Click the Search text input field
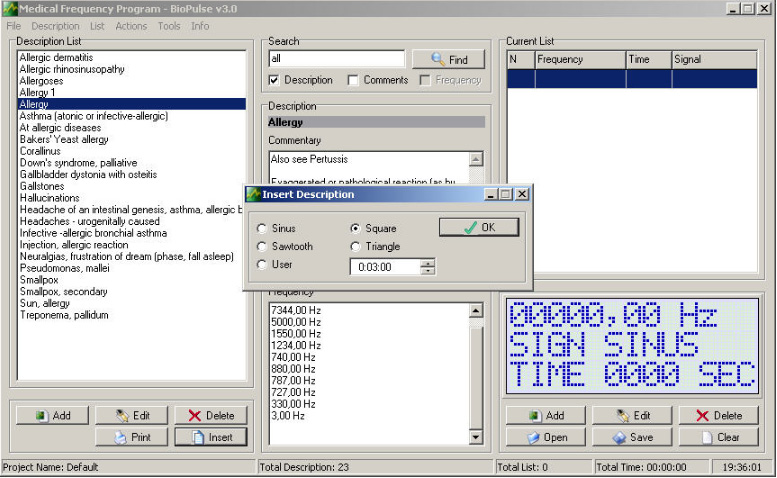Image resolution: width=777 pixels, height=478 pixels. [x=336, y=60]
